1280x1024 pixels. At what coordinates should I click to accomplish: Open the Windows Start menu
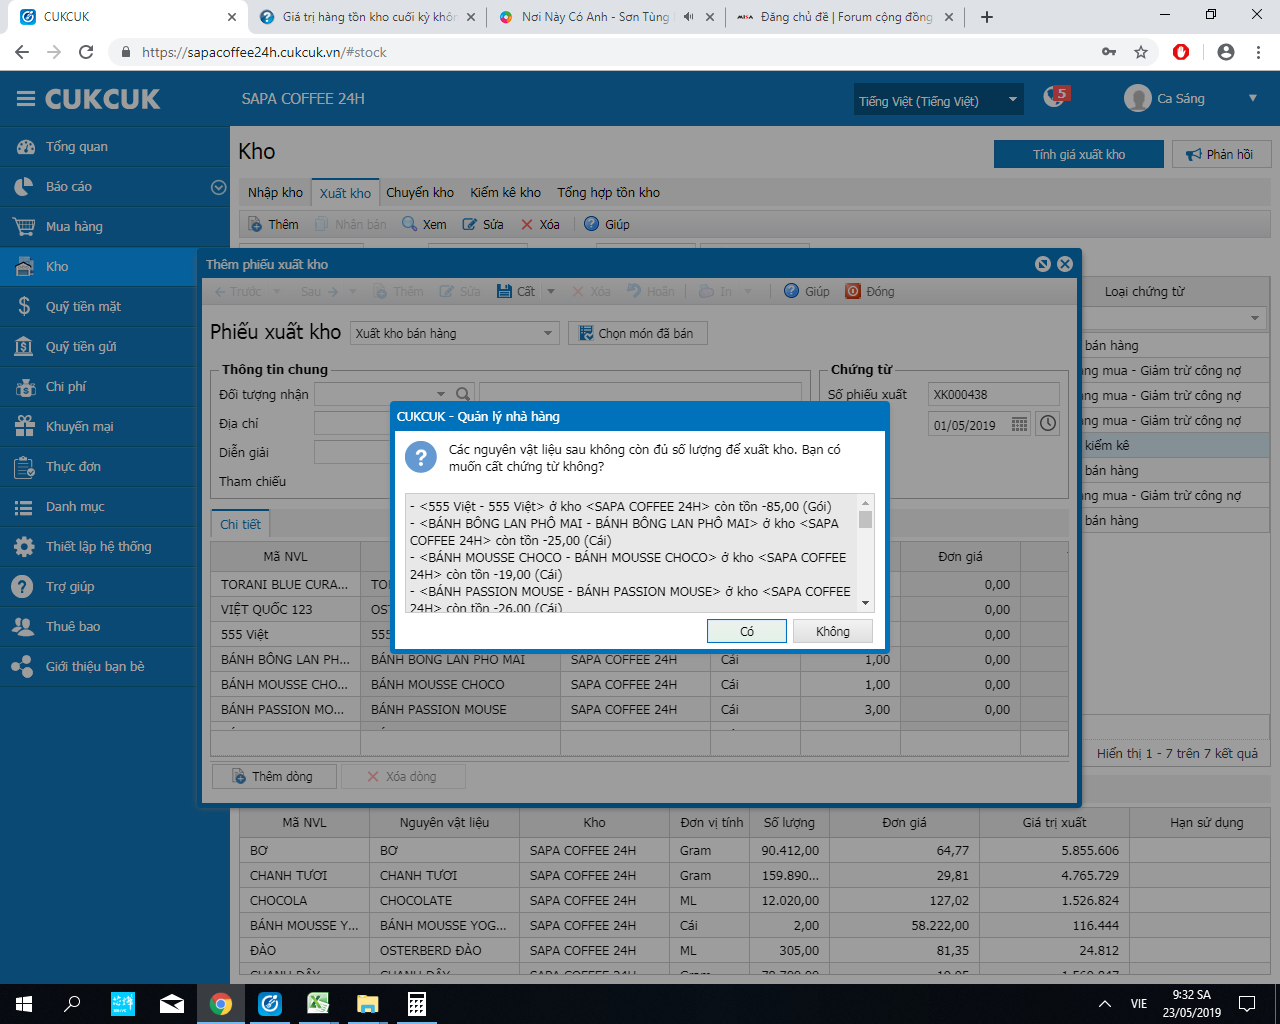click(x=24, y=1003)
